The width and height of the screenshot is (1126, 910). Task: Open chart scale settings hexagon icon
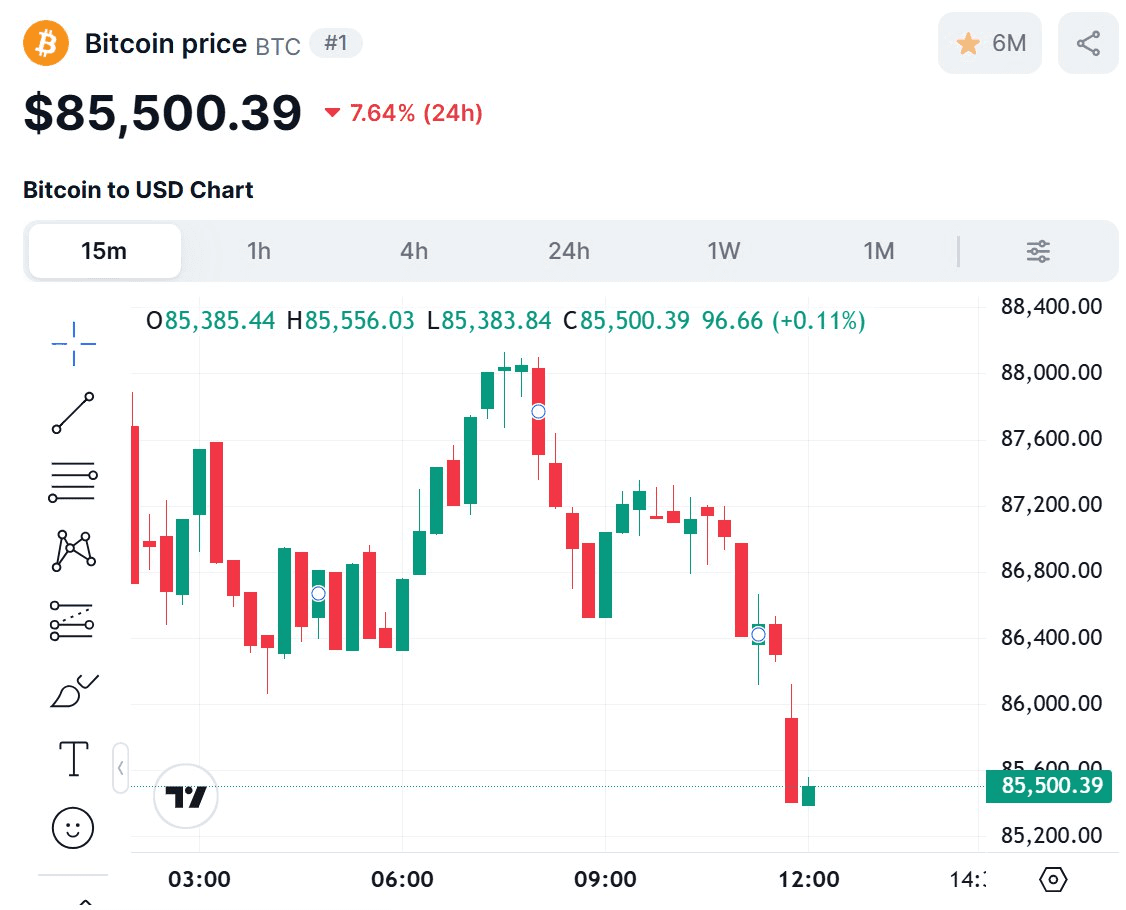(x=1054, y=880)
